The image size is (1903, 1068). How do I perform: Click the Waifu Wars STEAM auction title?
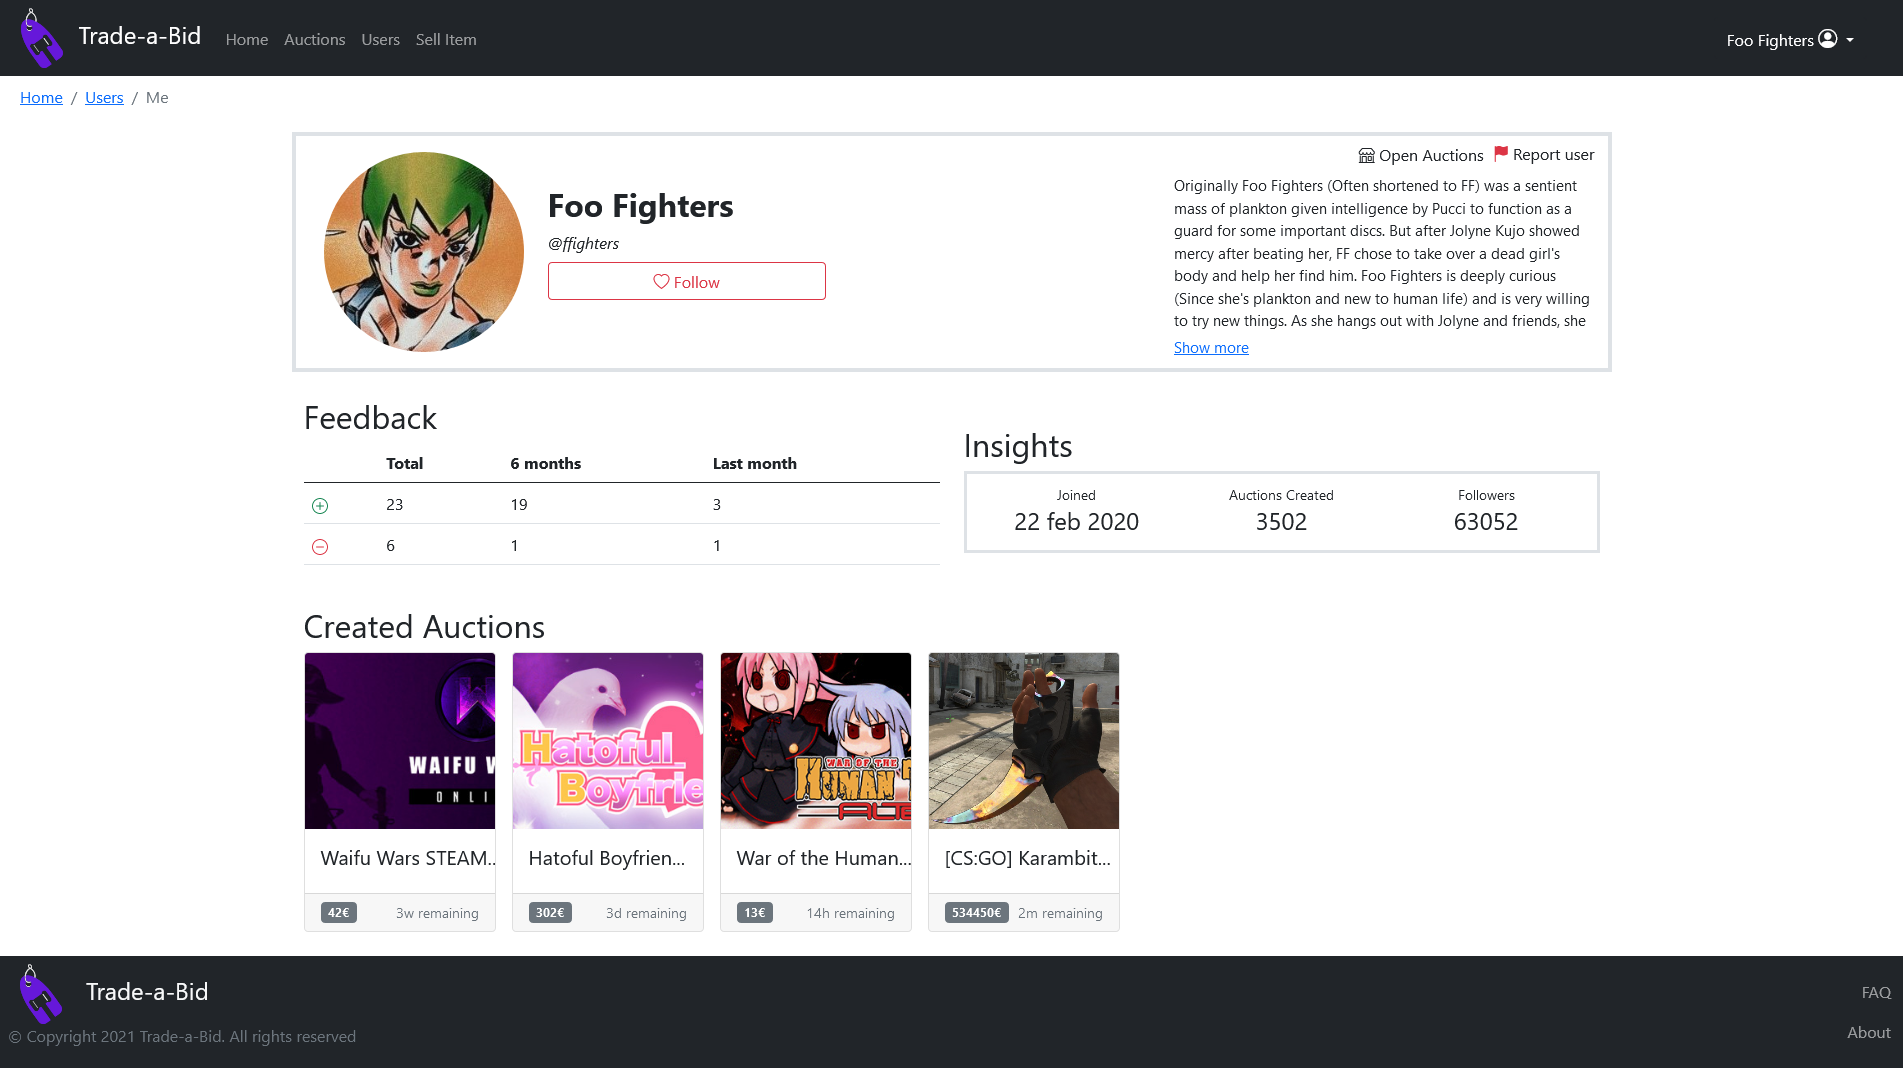click(x=408, y=858)
